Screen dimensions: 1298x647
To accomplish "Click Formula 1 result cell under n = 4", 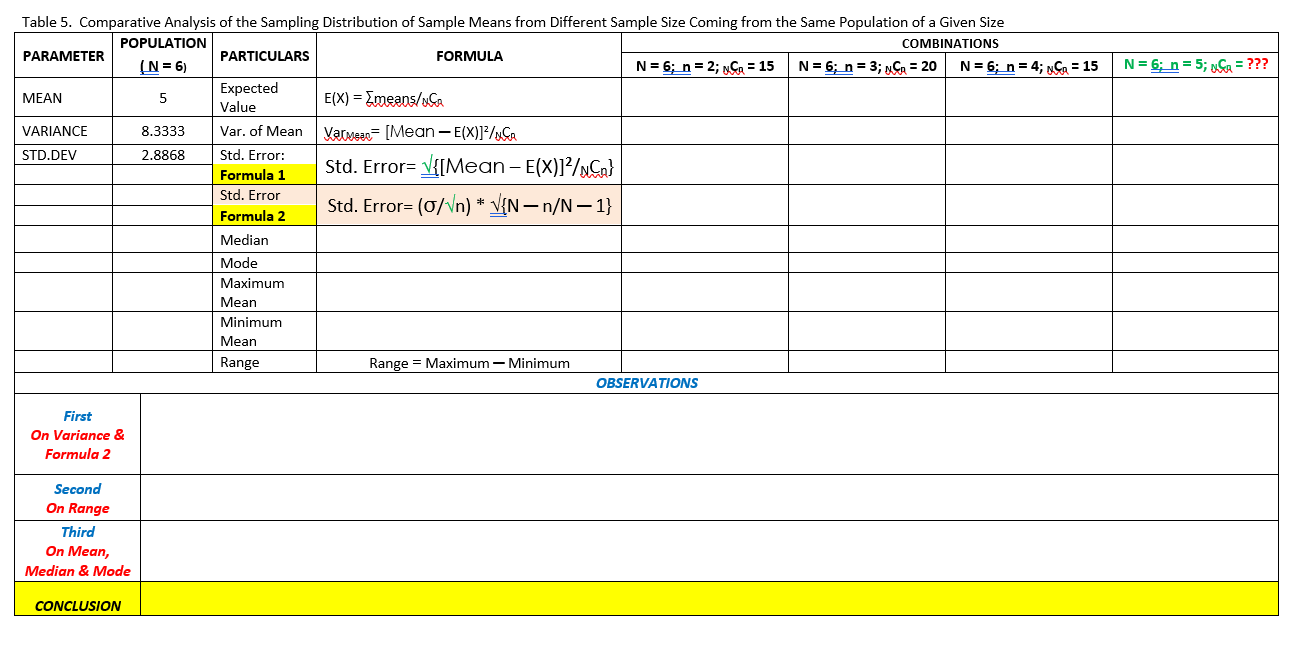I will click(1029, 165).
